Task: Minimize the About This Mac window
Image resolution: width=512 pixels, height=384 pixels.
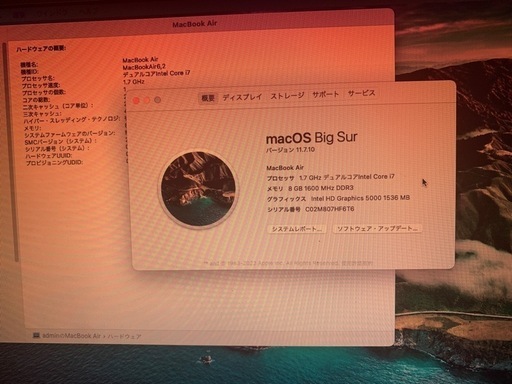Action: [x=147, y=100]
